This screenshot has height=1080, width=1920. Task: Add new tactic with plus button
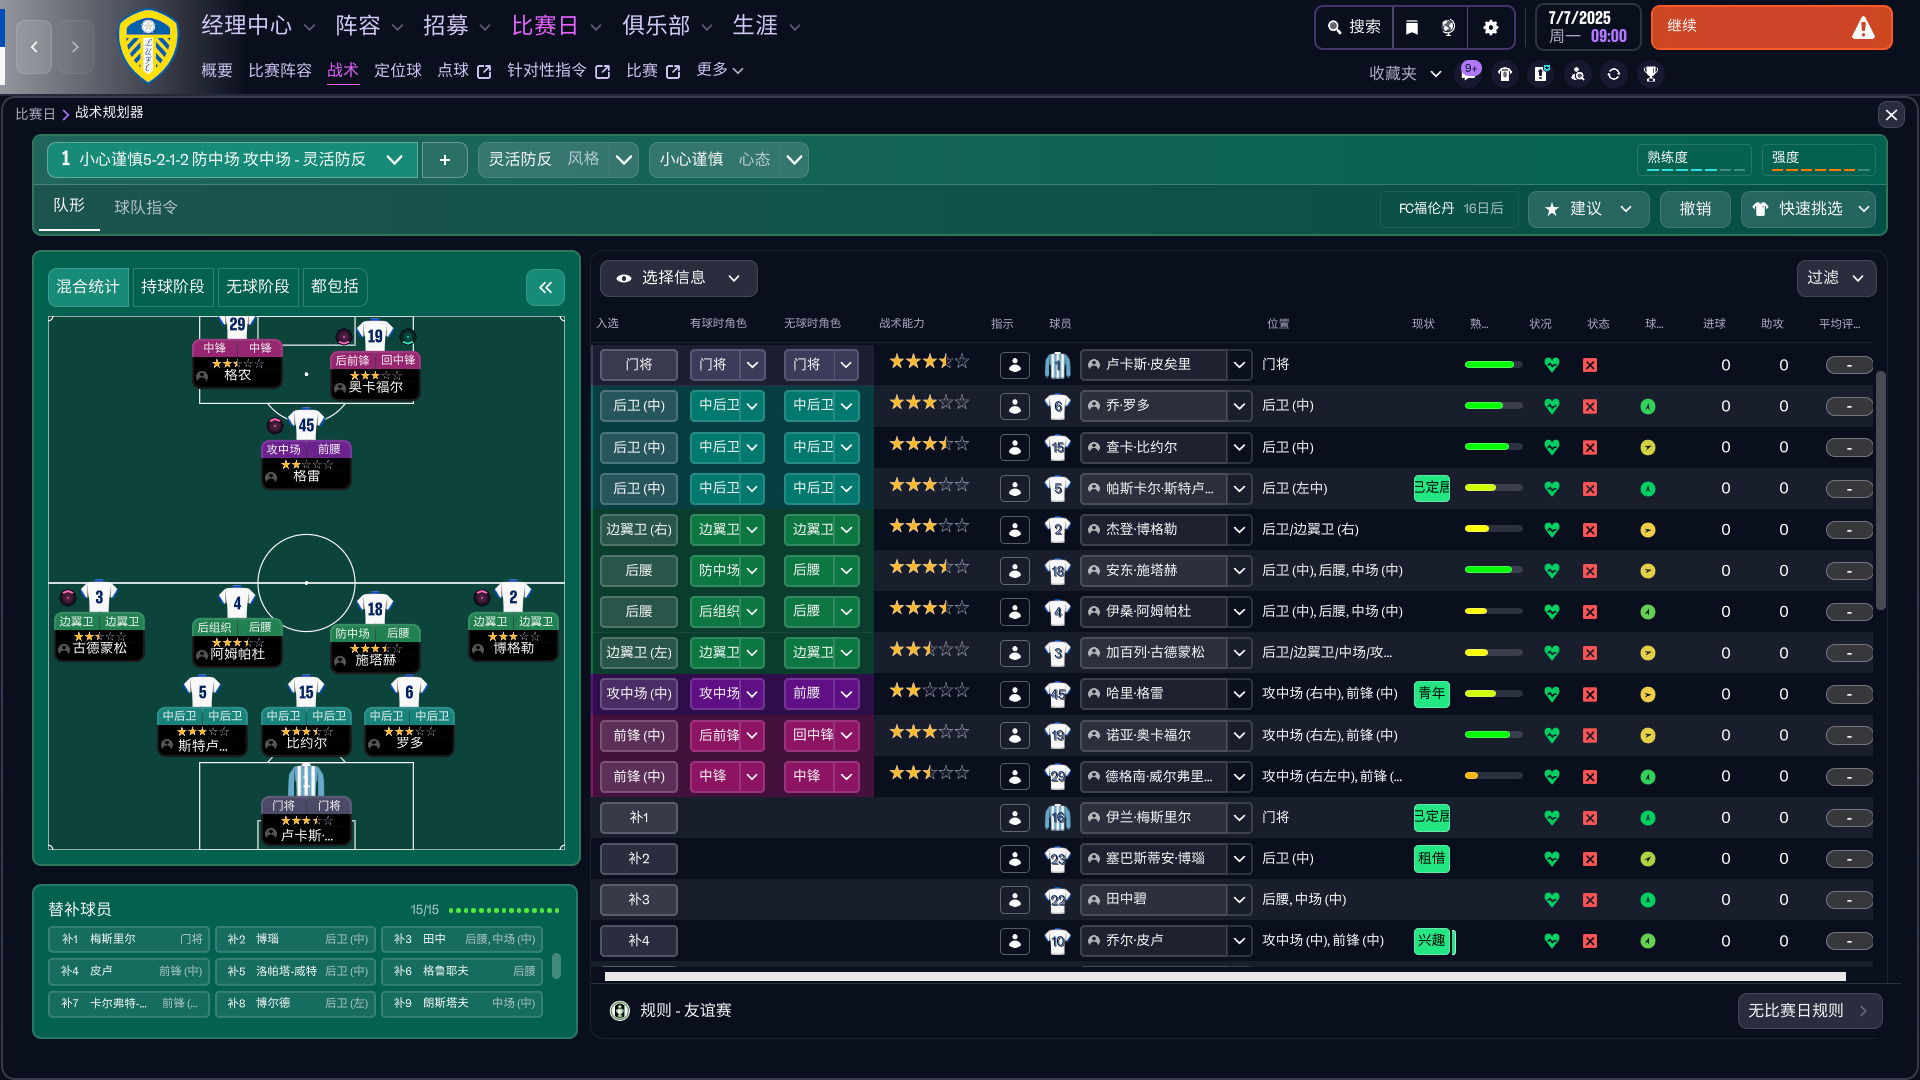[444, 160]
